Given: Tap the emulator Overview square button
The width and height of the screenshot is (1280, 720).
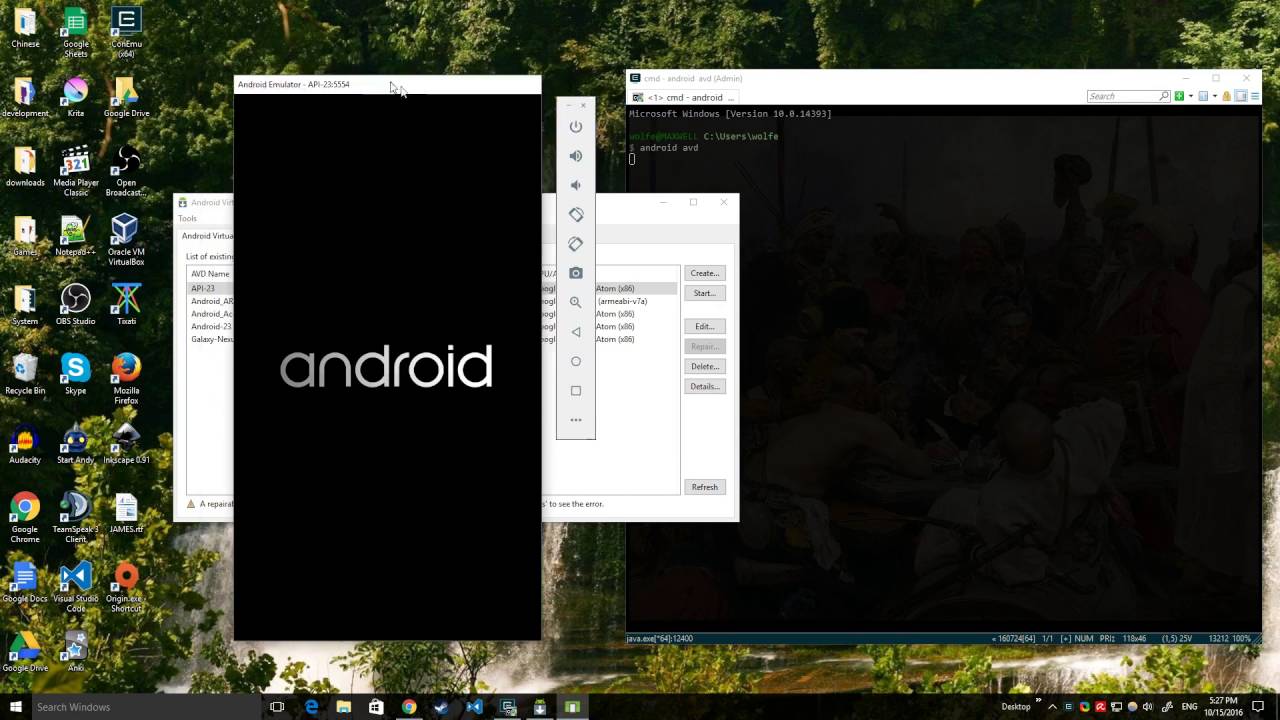Looking at the screenshot, I should (x=575, y=391).
